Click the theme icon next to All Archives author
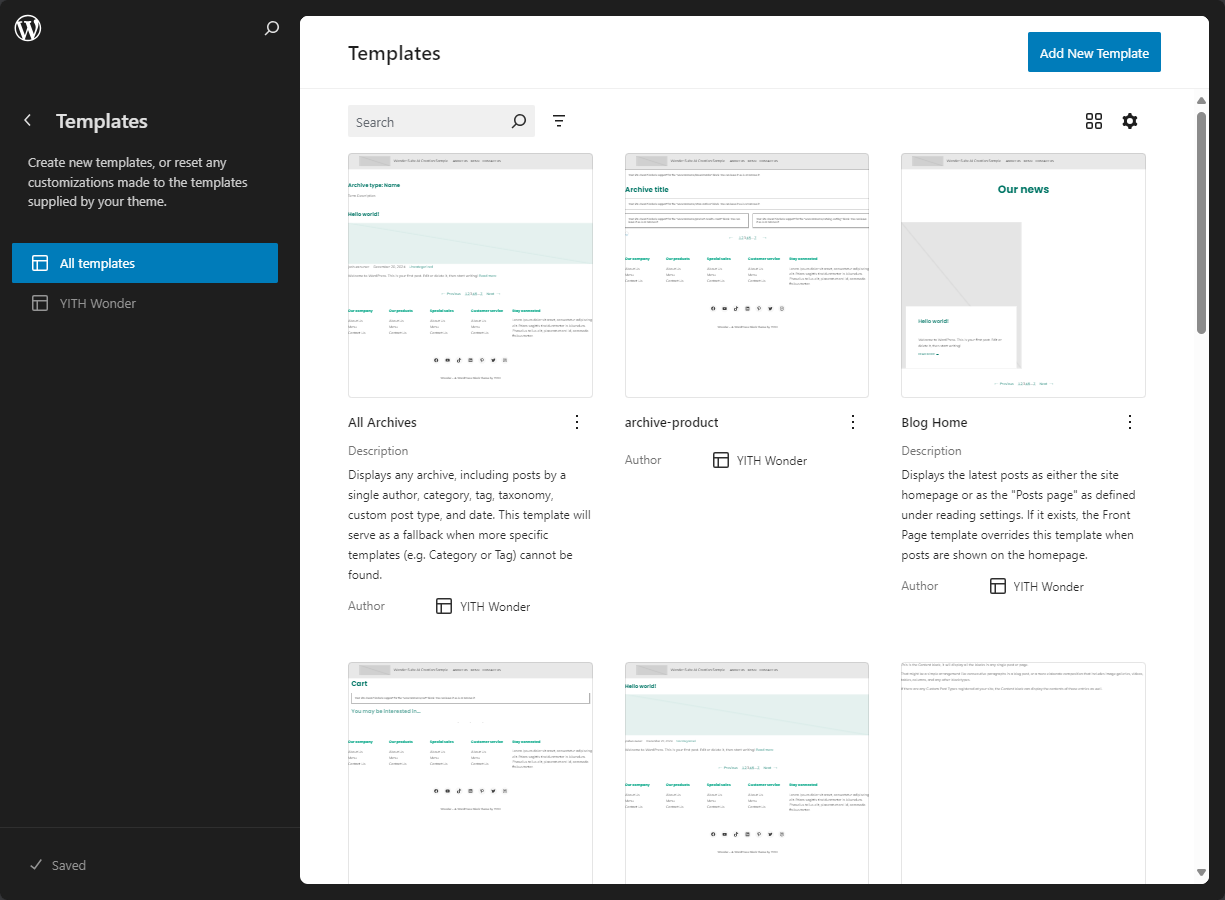This screenshot has width=1225, height=900. (443, 605)
